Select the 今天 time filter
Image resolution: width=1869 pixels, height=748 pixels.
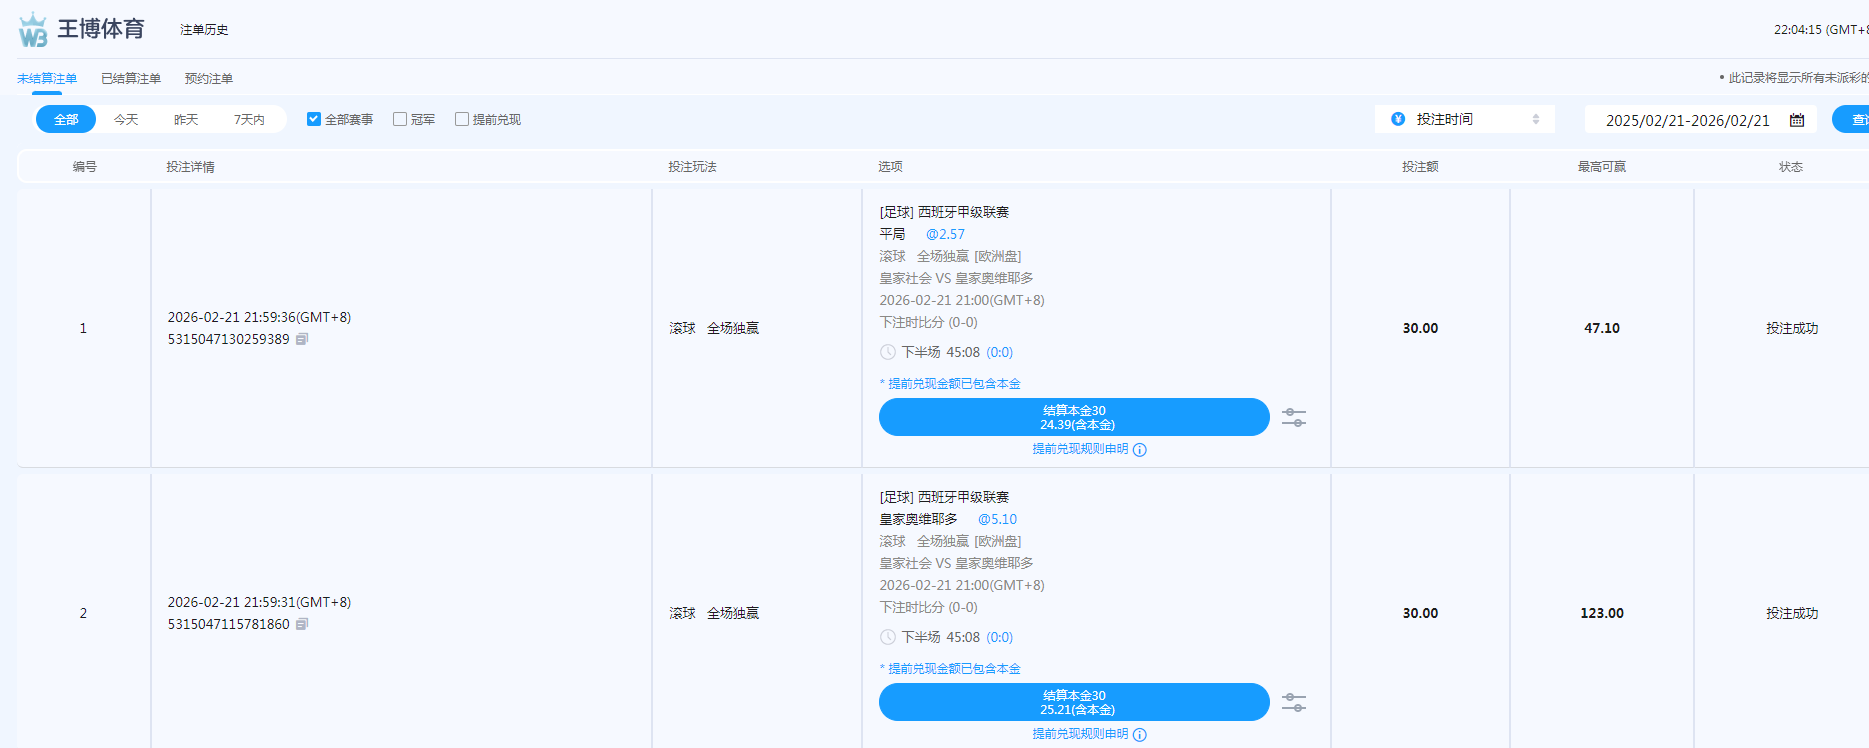pos(126,119)
